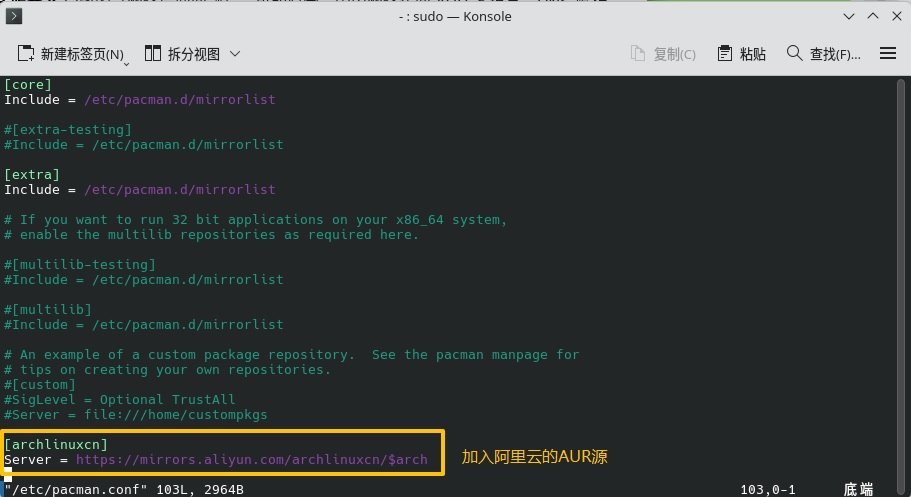Place cursor on the [extra] section line
The width and height of the screenshot is (911, 497).
32,175
